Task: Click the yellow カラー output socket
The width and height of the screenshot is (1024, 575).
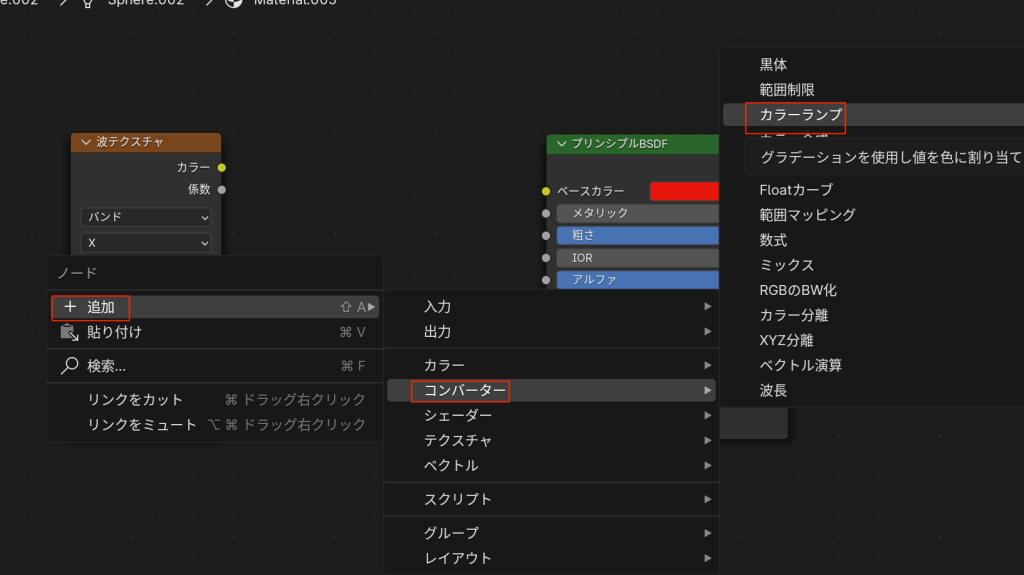Action: tap(221, 167)
